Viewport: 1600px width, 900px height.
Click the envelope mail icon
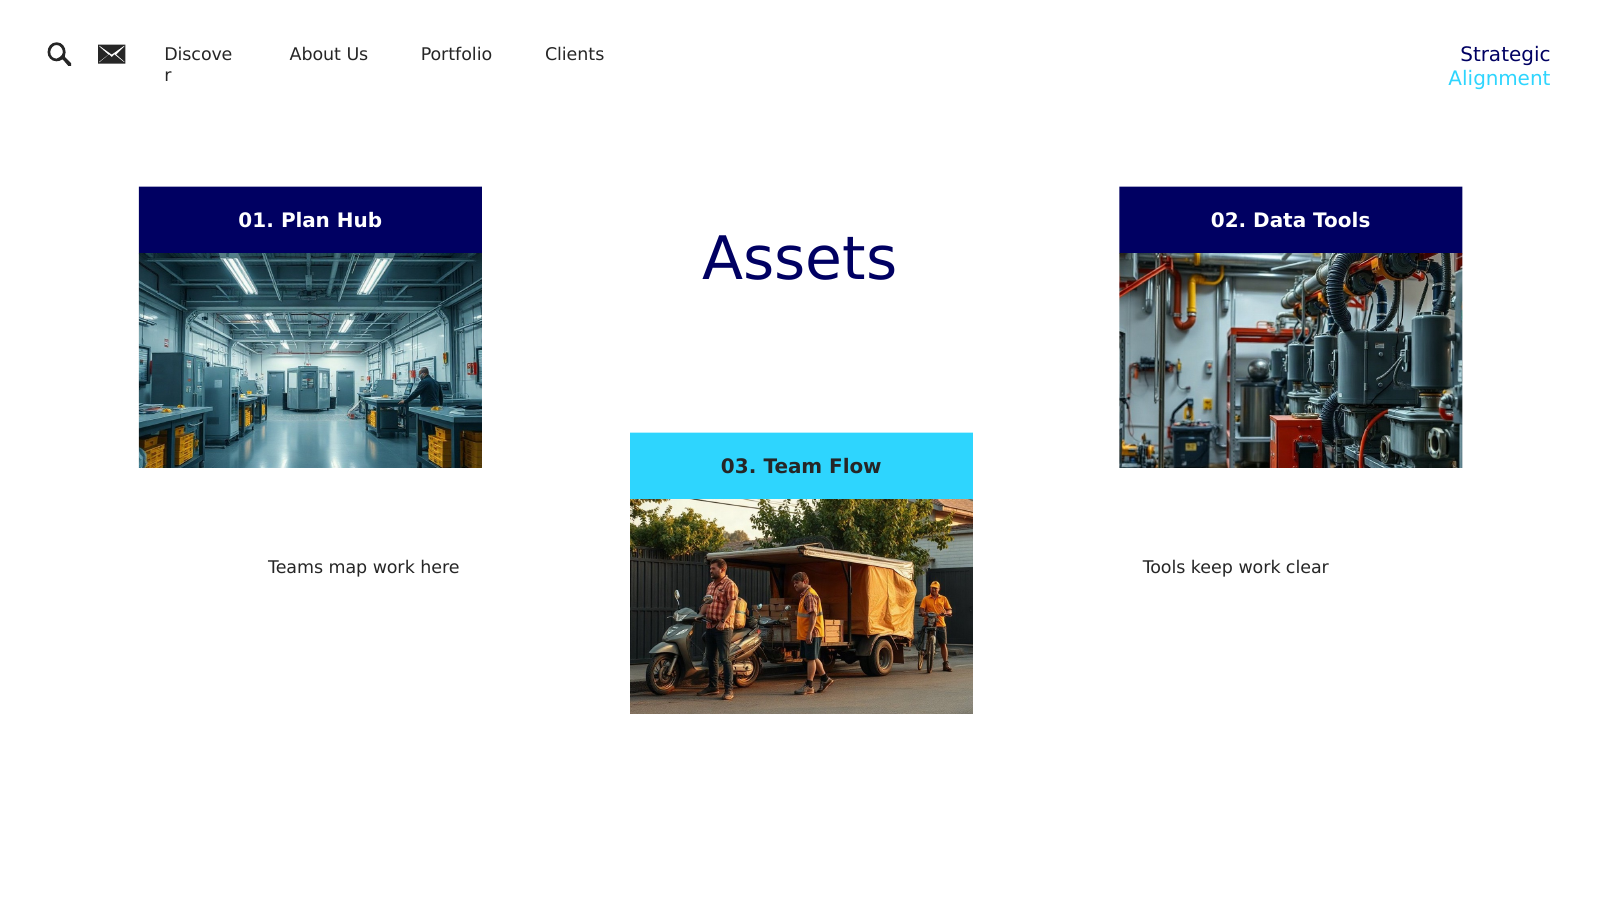point(112,54)
